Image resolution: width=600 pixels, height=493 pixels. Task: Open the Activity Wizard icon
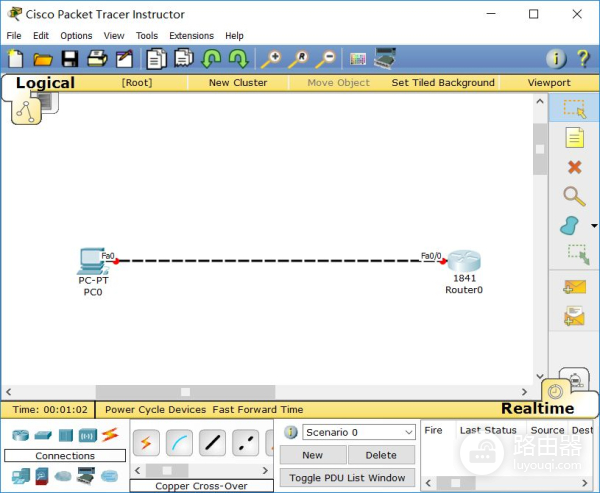point(125,59)
